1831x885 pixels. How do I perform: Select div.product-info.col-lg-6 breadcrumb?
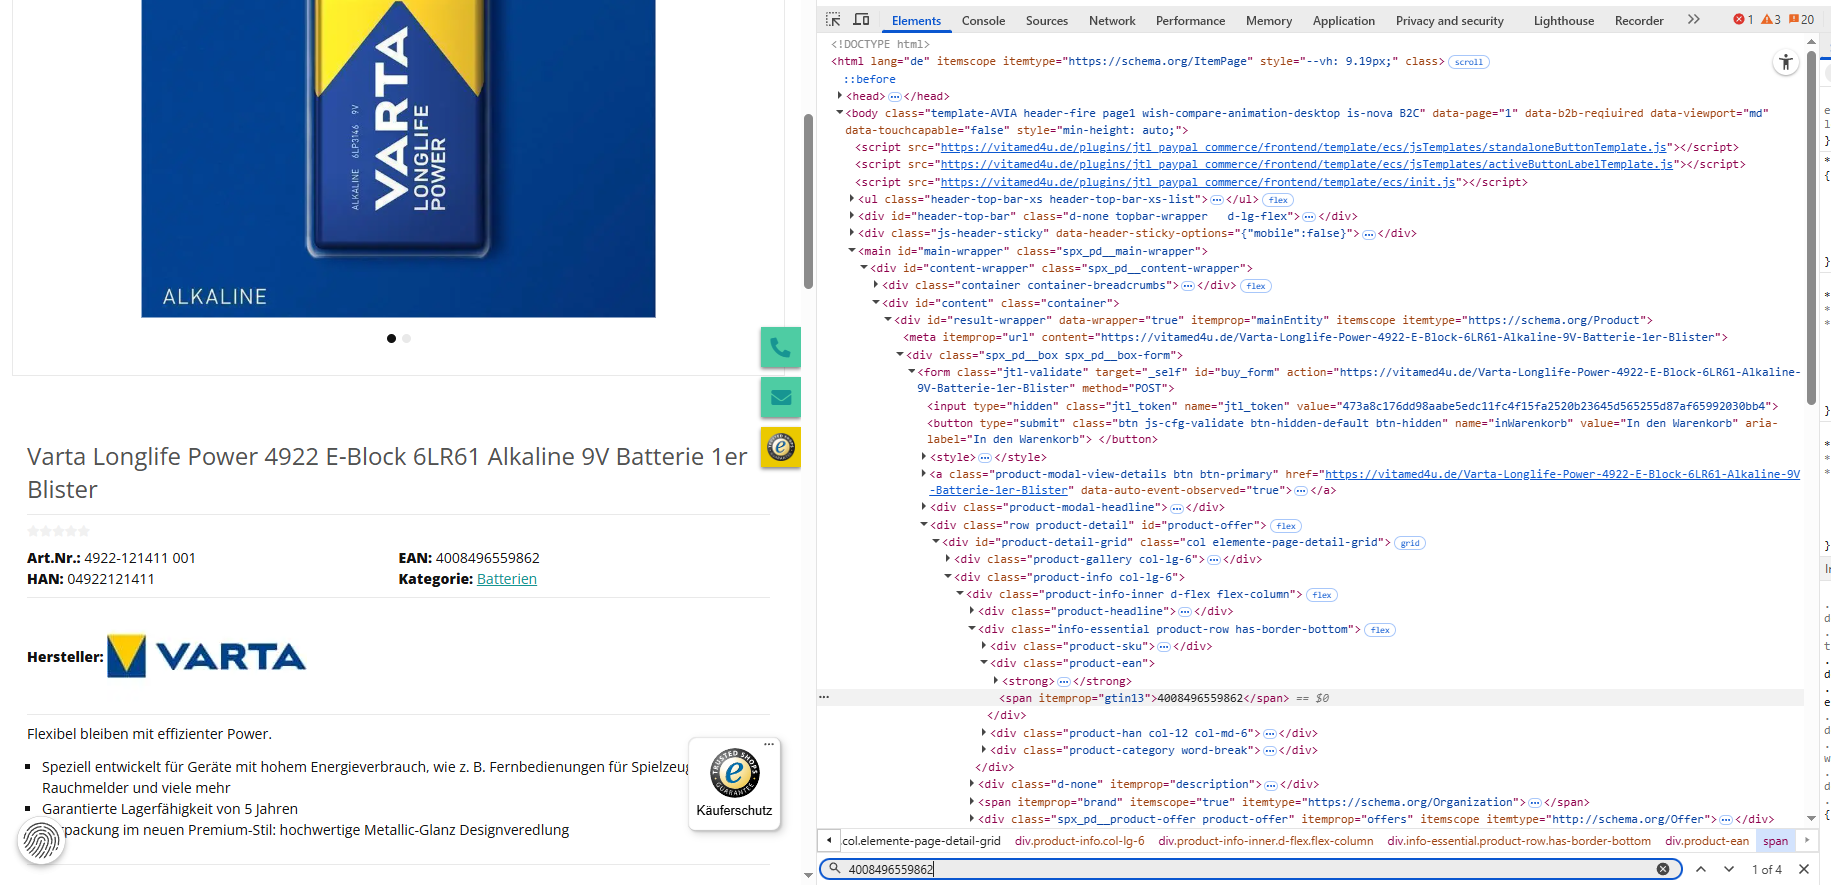coord(1079,841)
